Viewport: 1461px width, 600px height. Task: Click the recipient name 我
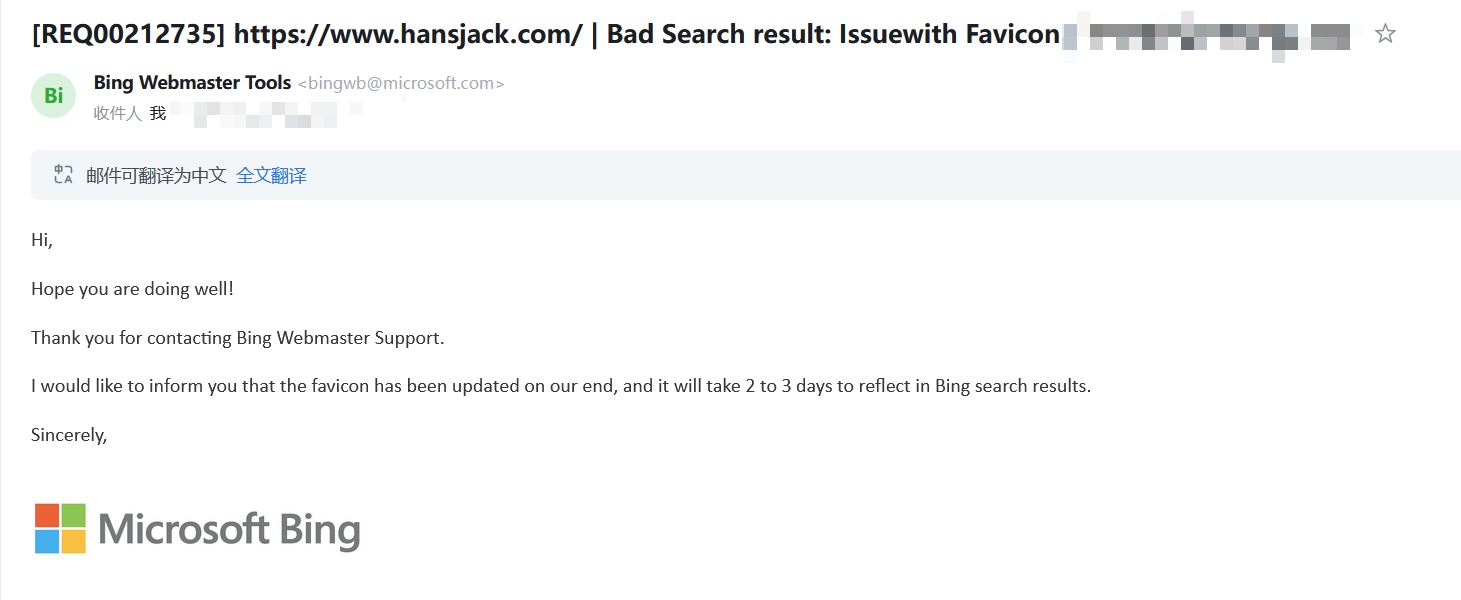click(158, 113)
